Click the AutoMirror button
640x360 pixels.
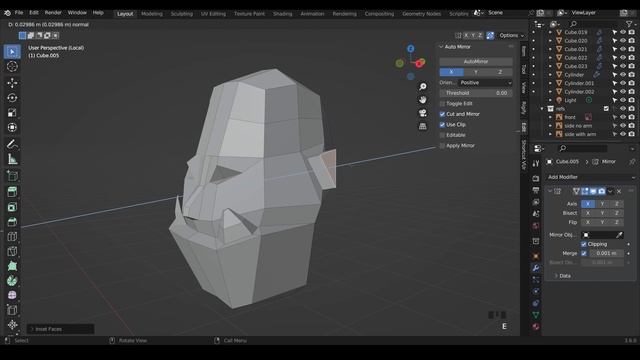[x=476, y=61]
